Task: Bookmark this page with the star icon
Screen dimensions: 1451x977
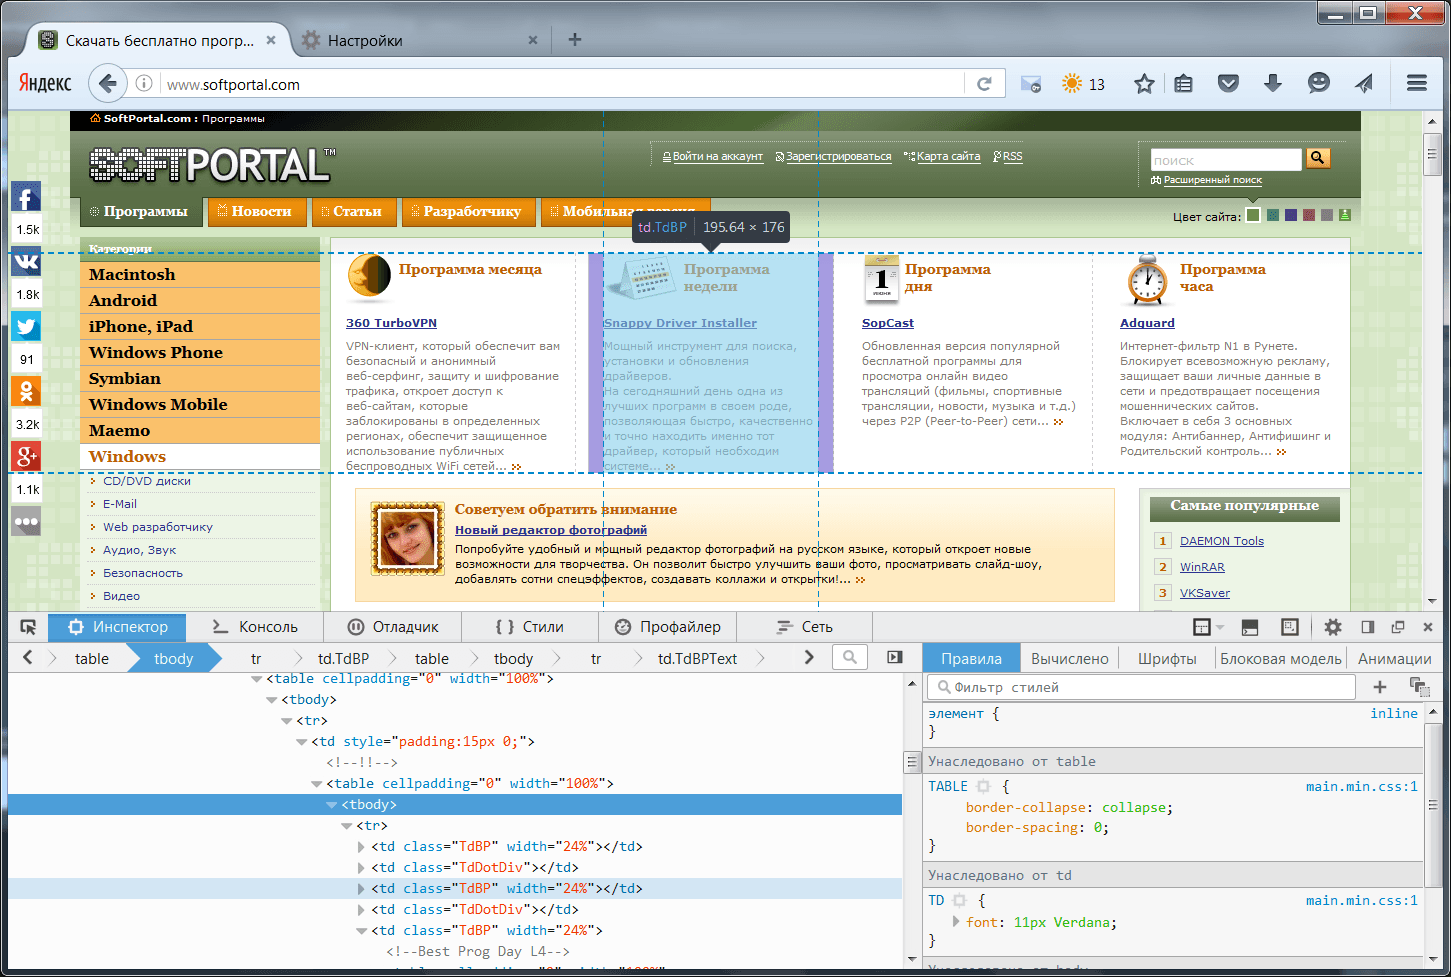Action: (1144, 84)
